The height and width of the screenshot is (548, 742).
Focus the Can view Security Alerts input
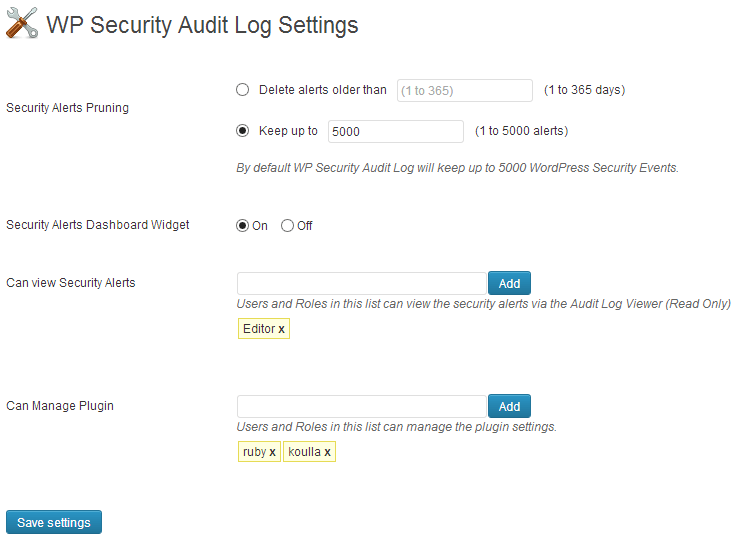[362, 283]
